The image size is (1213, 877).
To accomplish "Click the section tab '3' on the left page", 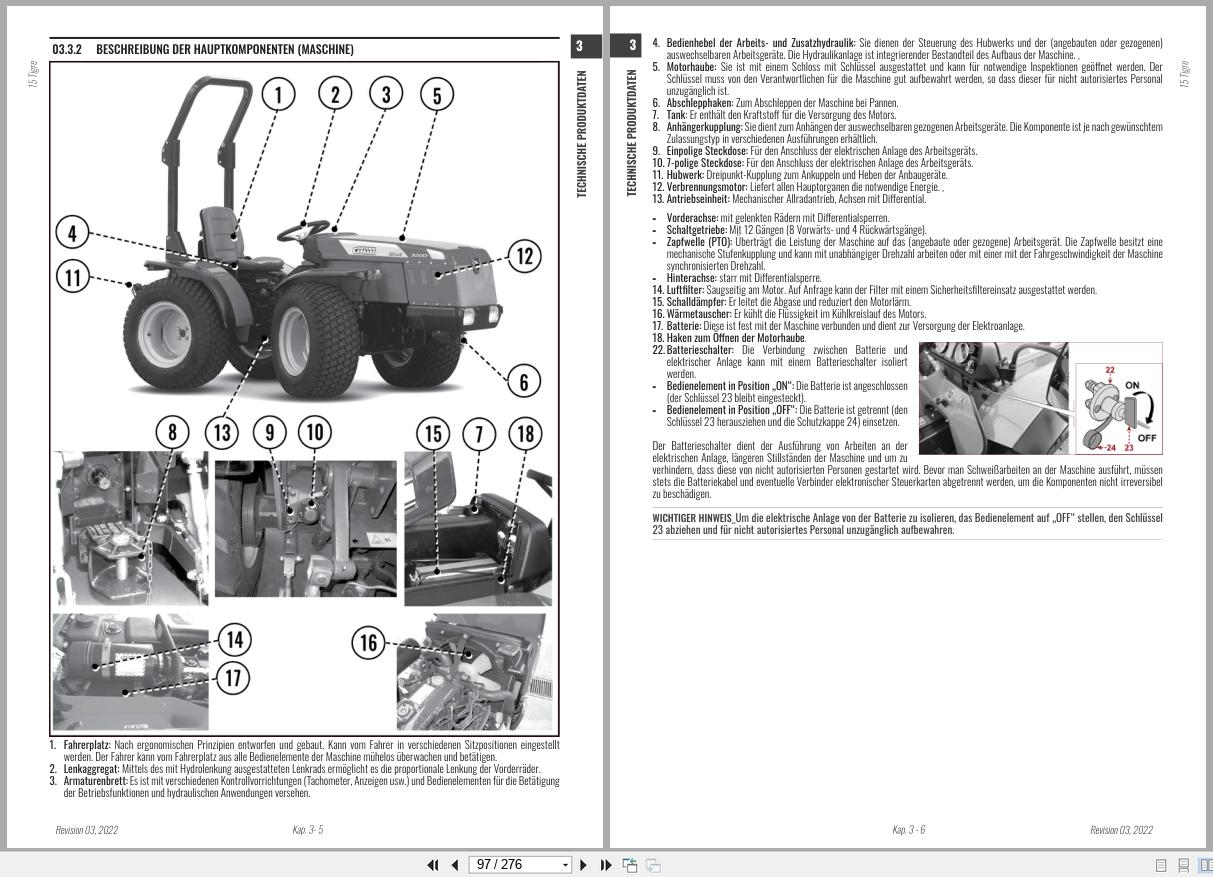I will [579, 46].
